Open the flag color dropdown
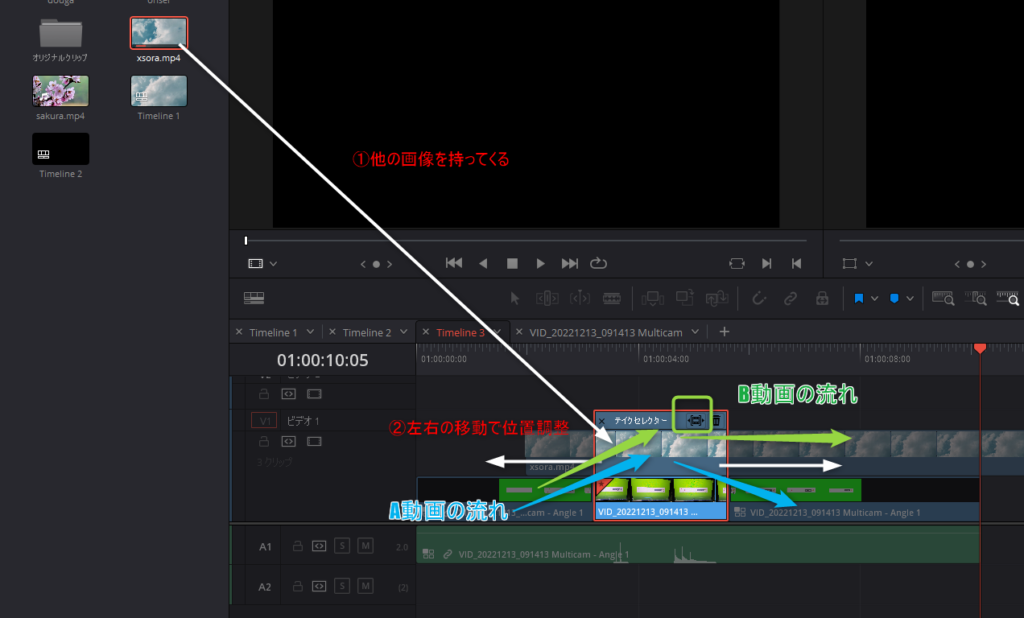The width and height of the screenshot is (1024, 618). [875, 299]
